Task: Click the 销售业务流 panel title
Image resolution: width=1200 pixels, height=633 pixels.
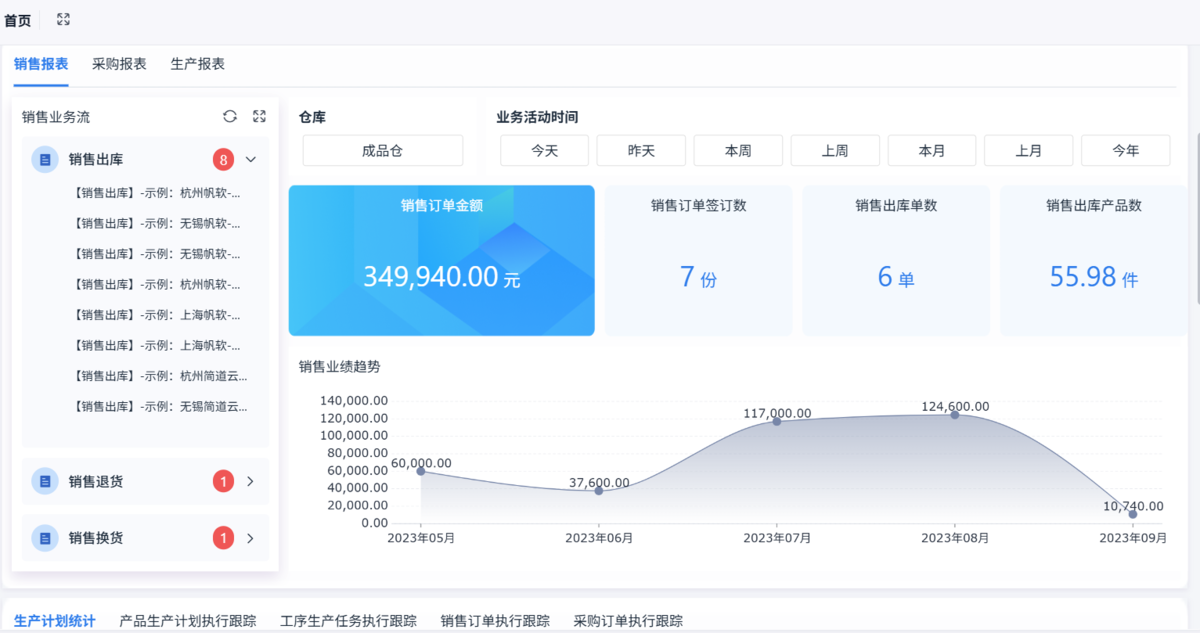Action: pos(56,117)
